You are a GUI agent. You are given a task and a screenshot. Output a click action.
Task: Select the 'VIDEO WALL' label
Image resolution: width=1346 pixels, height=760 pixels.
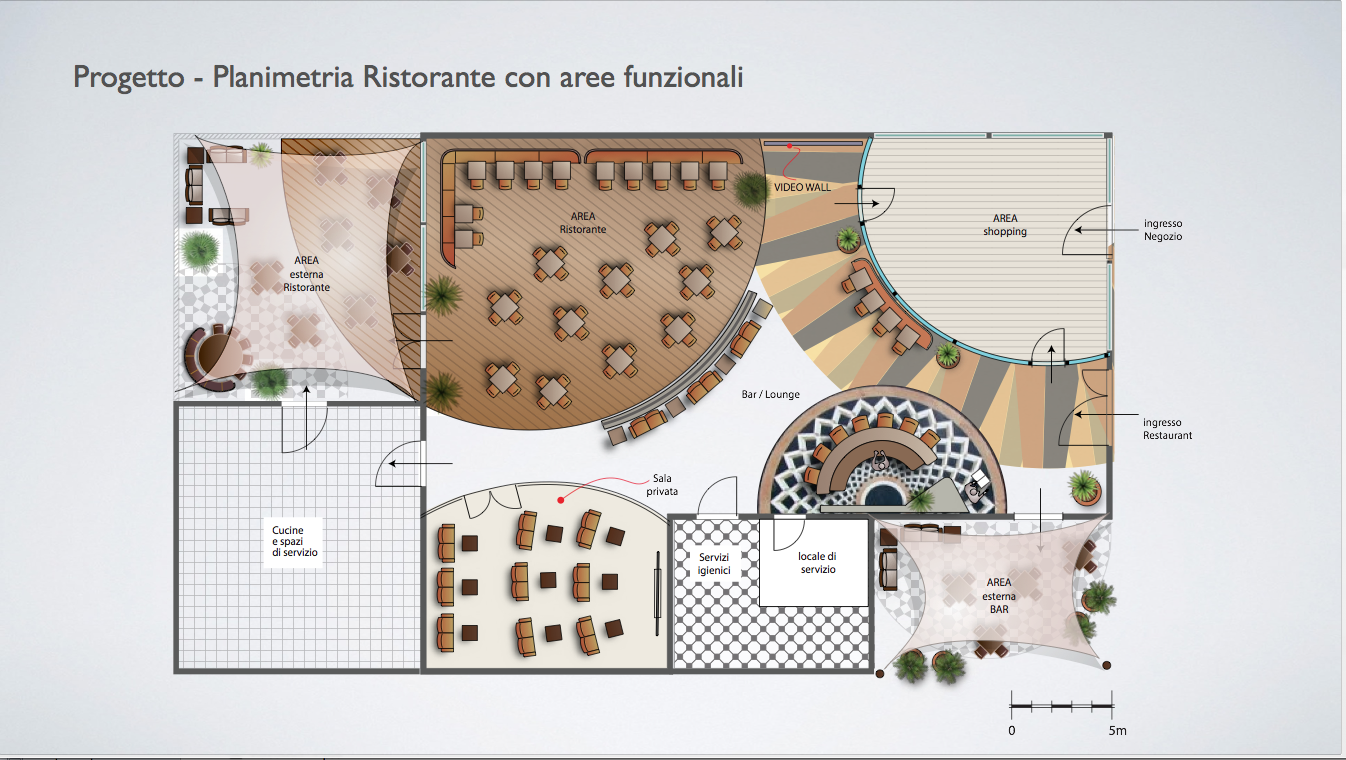click(x=802, y=187)
